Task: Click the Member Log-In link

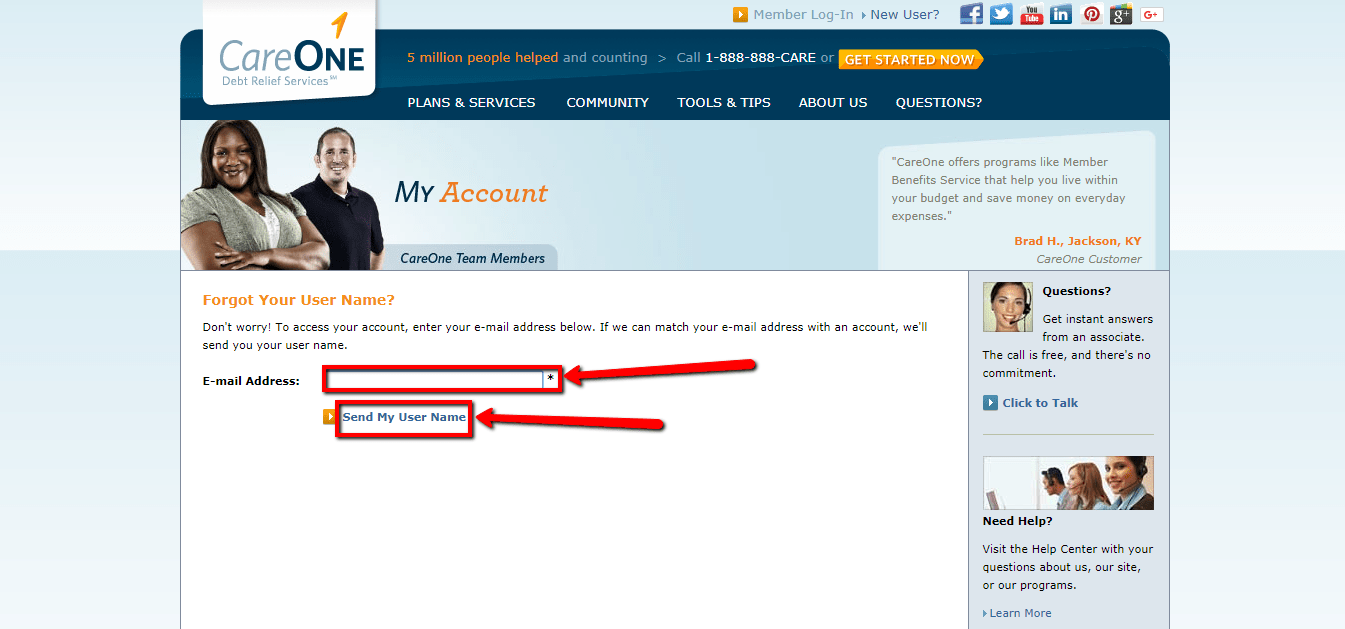Action: pos(803,14)
